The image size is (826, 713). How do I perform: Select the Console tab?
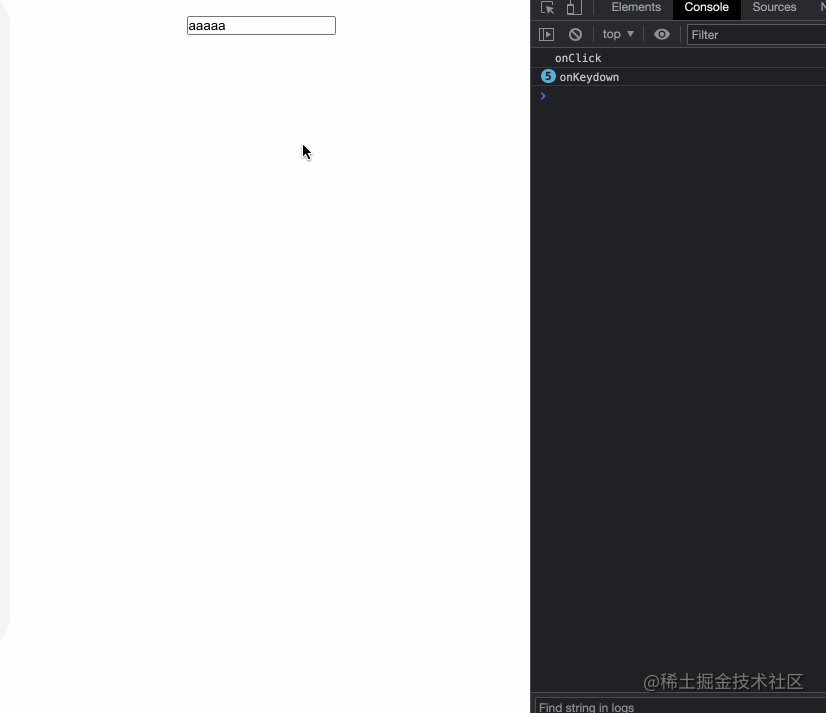point(706,7)
